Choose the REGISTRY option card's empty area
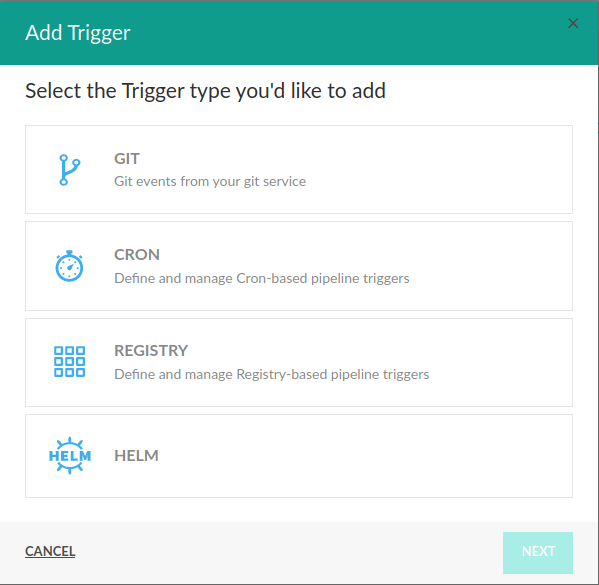 point(500,362)
